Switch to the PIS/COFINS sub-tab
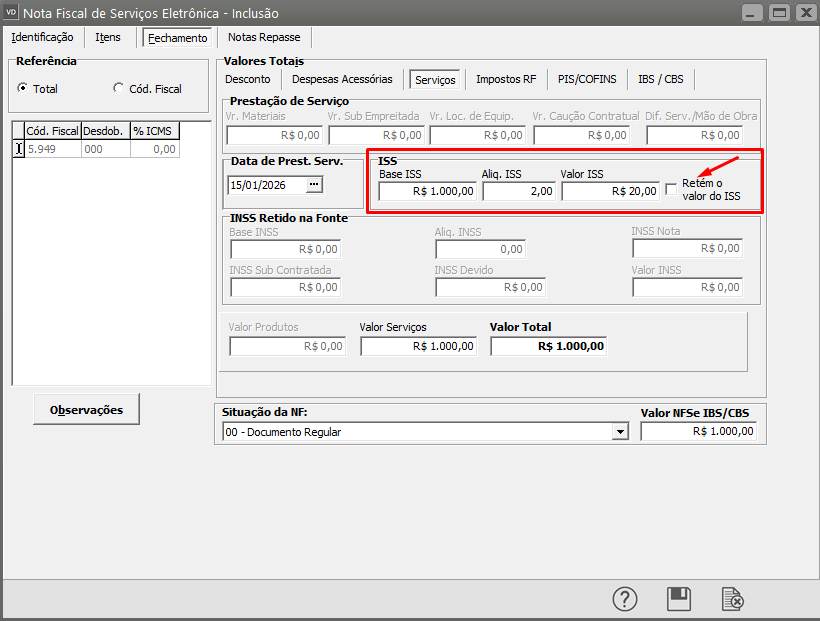 coord(587,79)
